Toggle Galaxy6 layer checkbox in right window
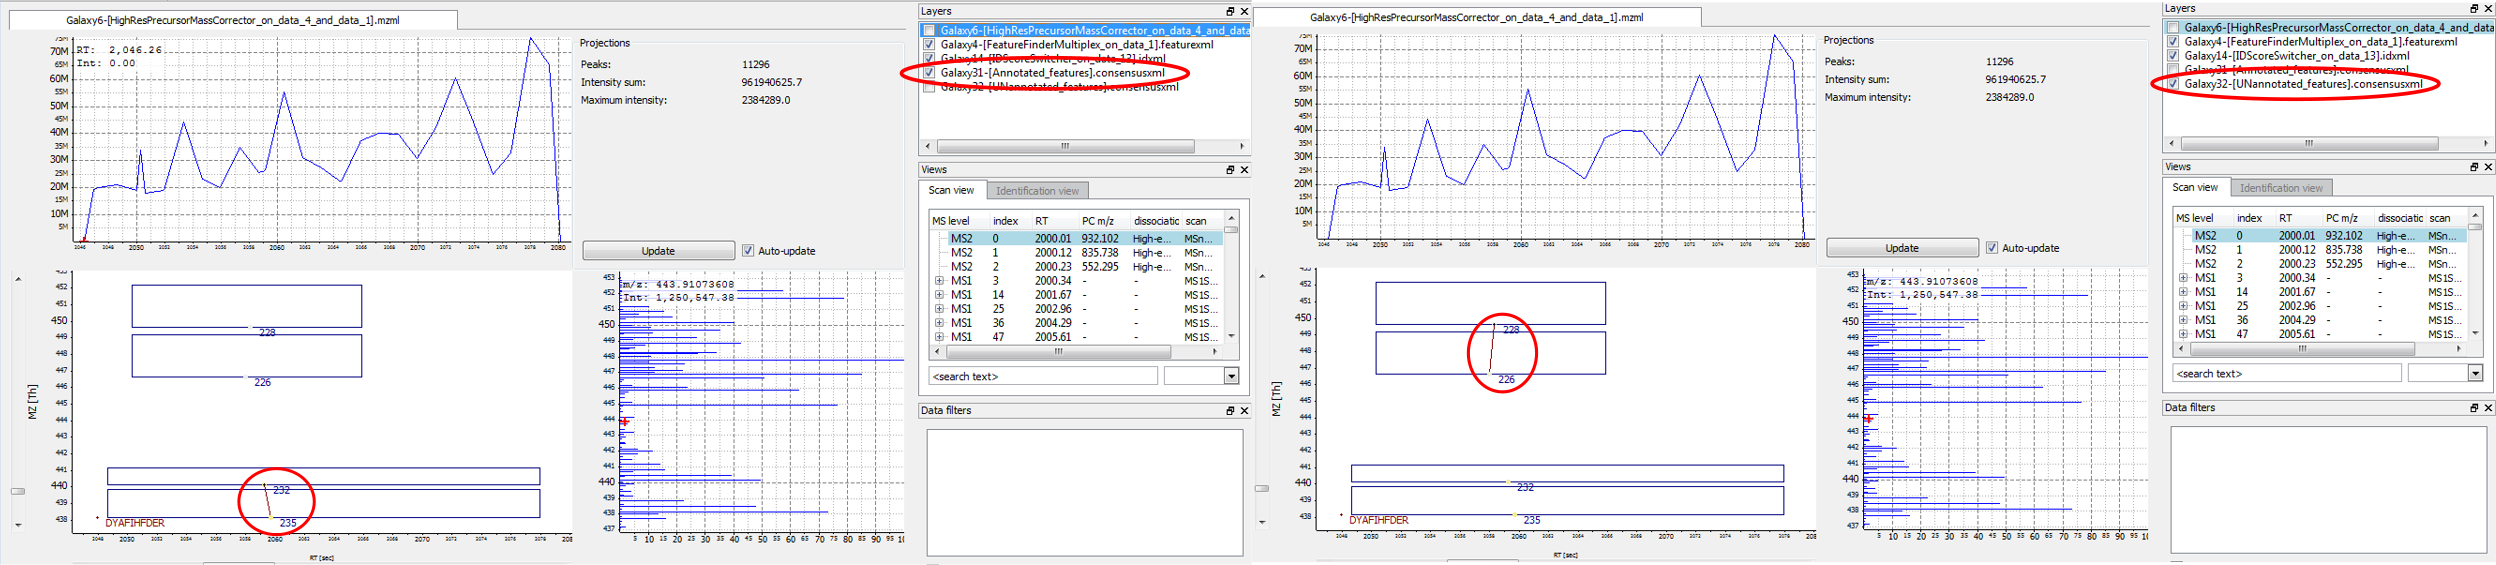 point(2173,27)
